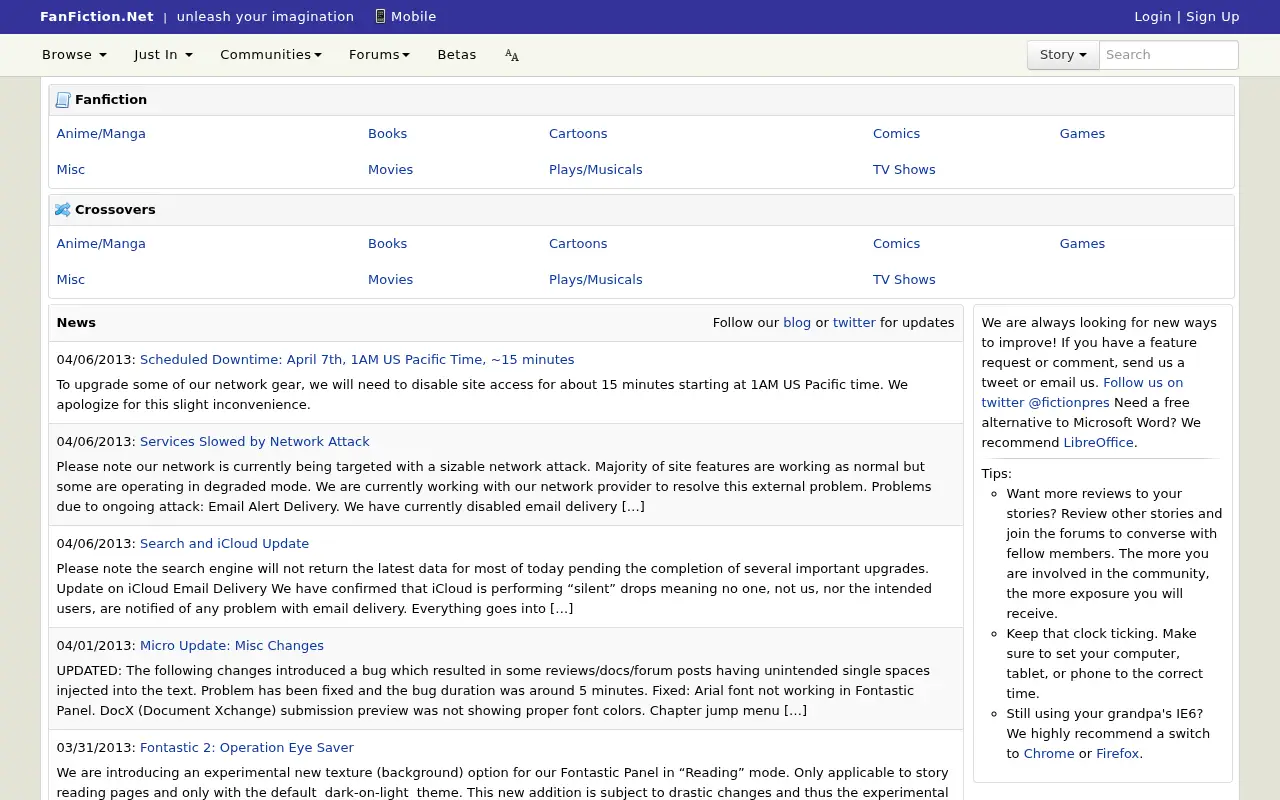Open Crossovers Movies category
The height and width of the screenshot is (800, 1280).
click(x=390, y=280)
